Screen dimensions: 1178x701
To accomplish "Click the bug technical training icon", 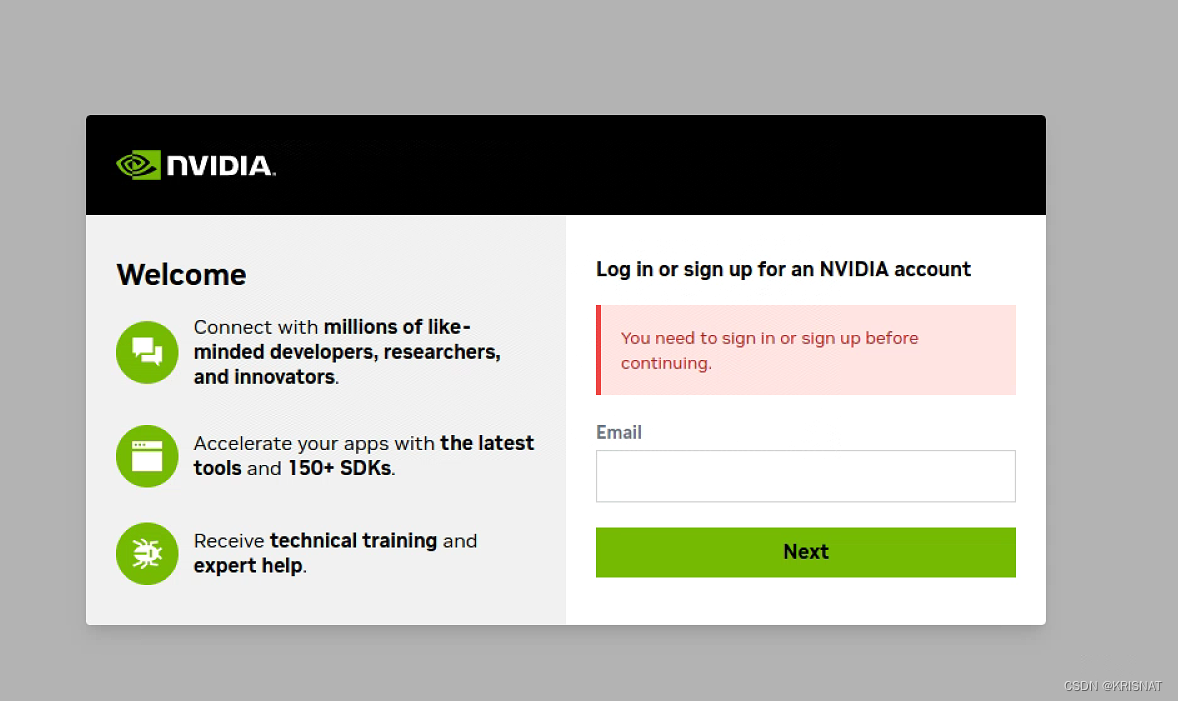I will pyautogui.click(x=147, y=554).
